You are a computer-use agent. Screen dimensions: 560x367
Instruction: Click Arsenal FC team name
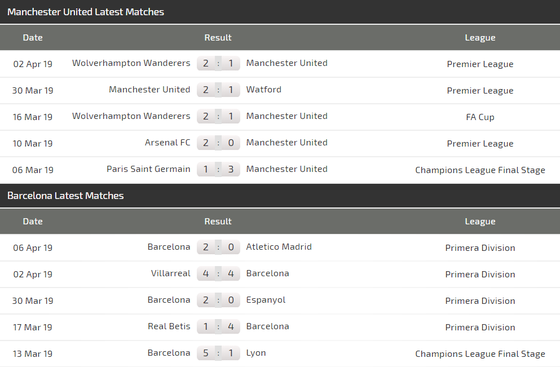tap(168, 143)
